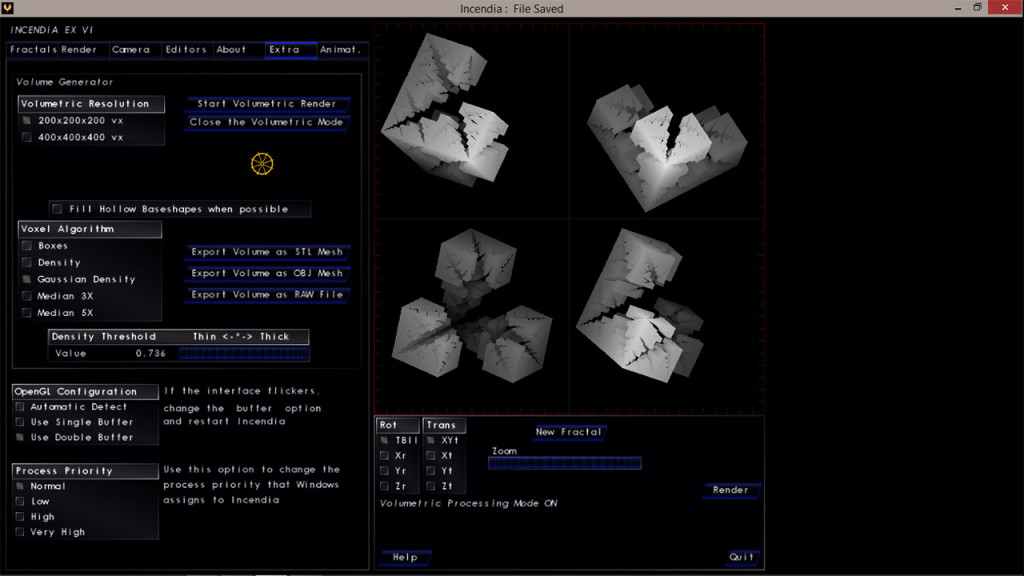Click 'Volumetric Processing Mode ON' status text
The image size is (1024, 576).
click(x=469, y=504)
